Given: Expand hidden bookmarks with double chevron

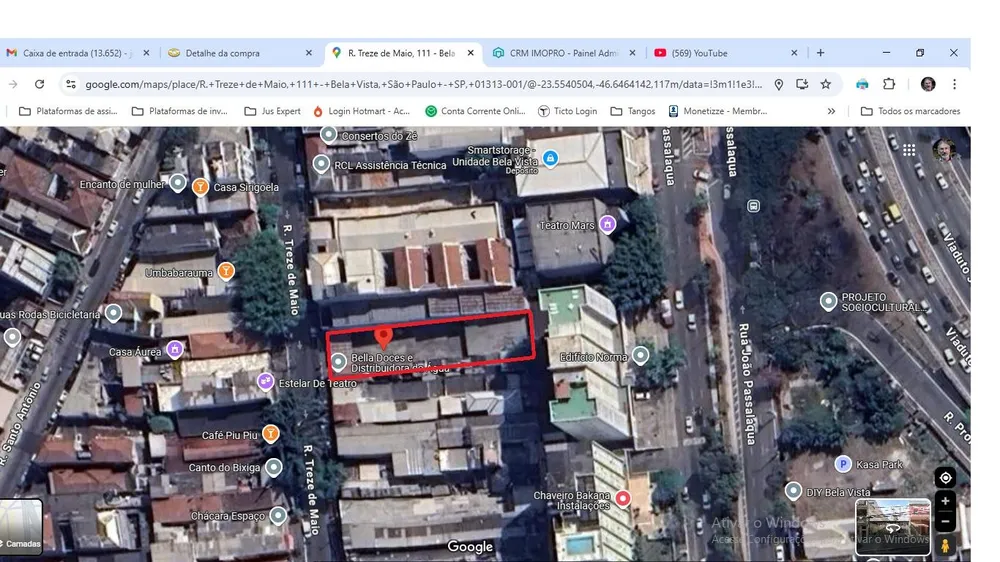Looking at the screenshot, I should tap(831, 111).
